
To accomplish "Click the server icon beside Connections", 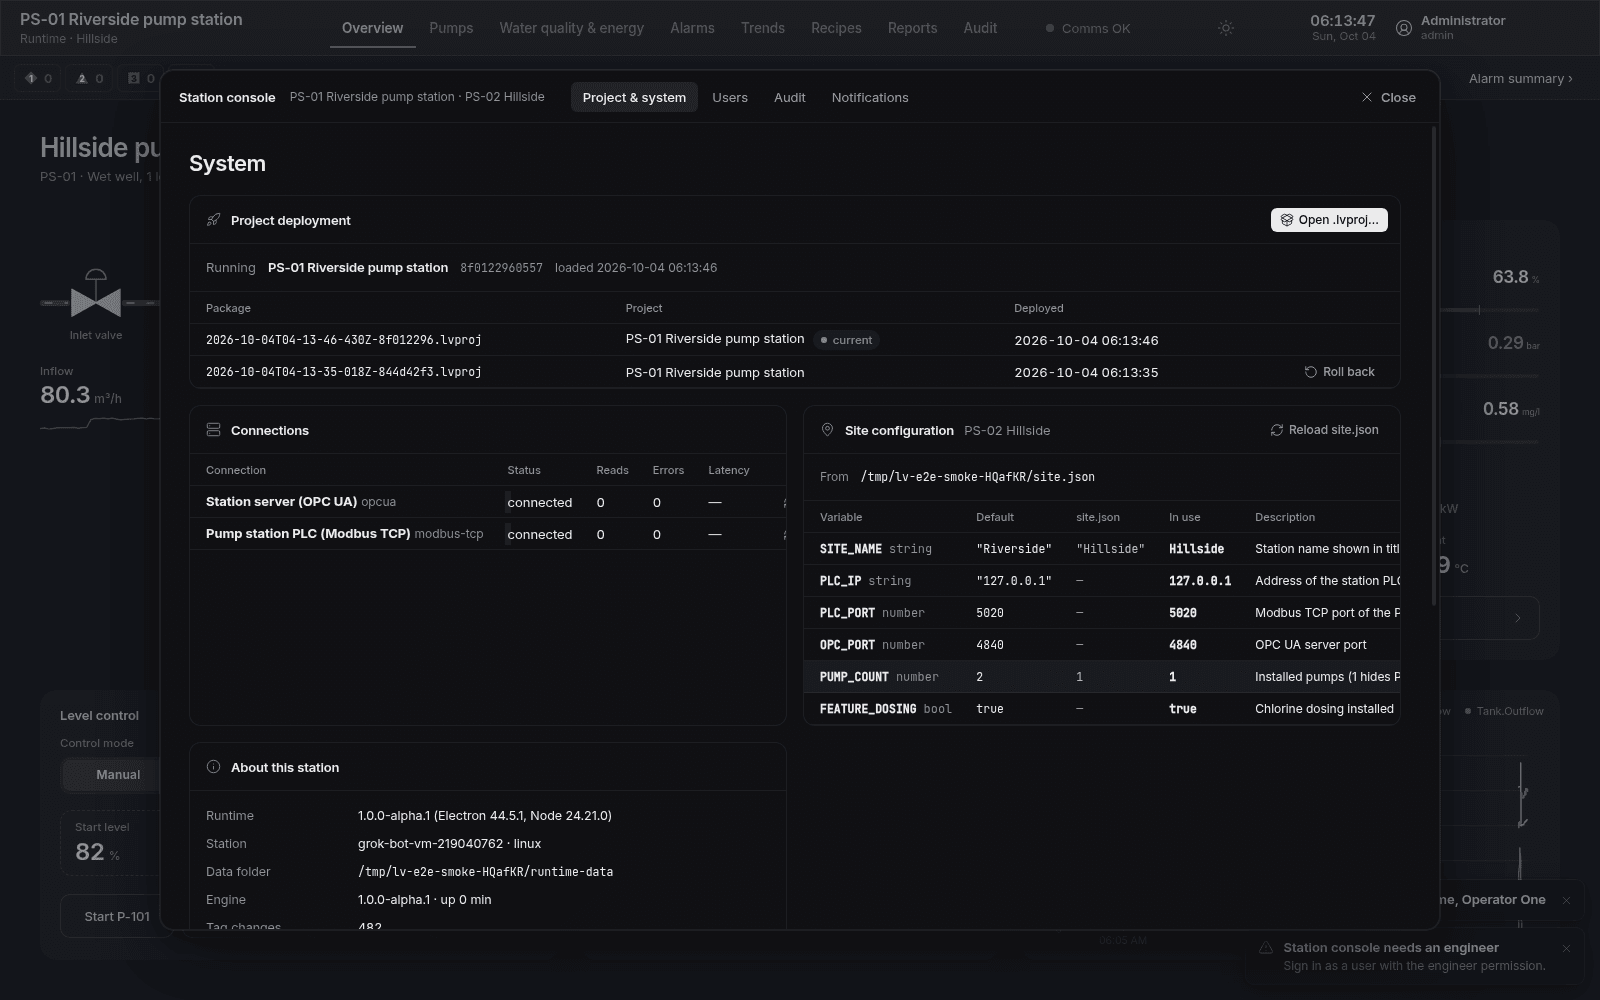I will (213, 430).
